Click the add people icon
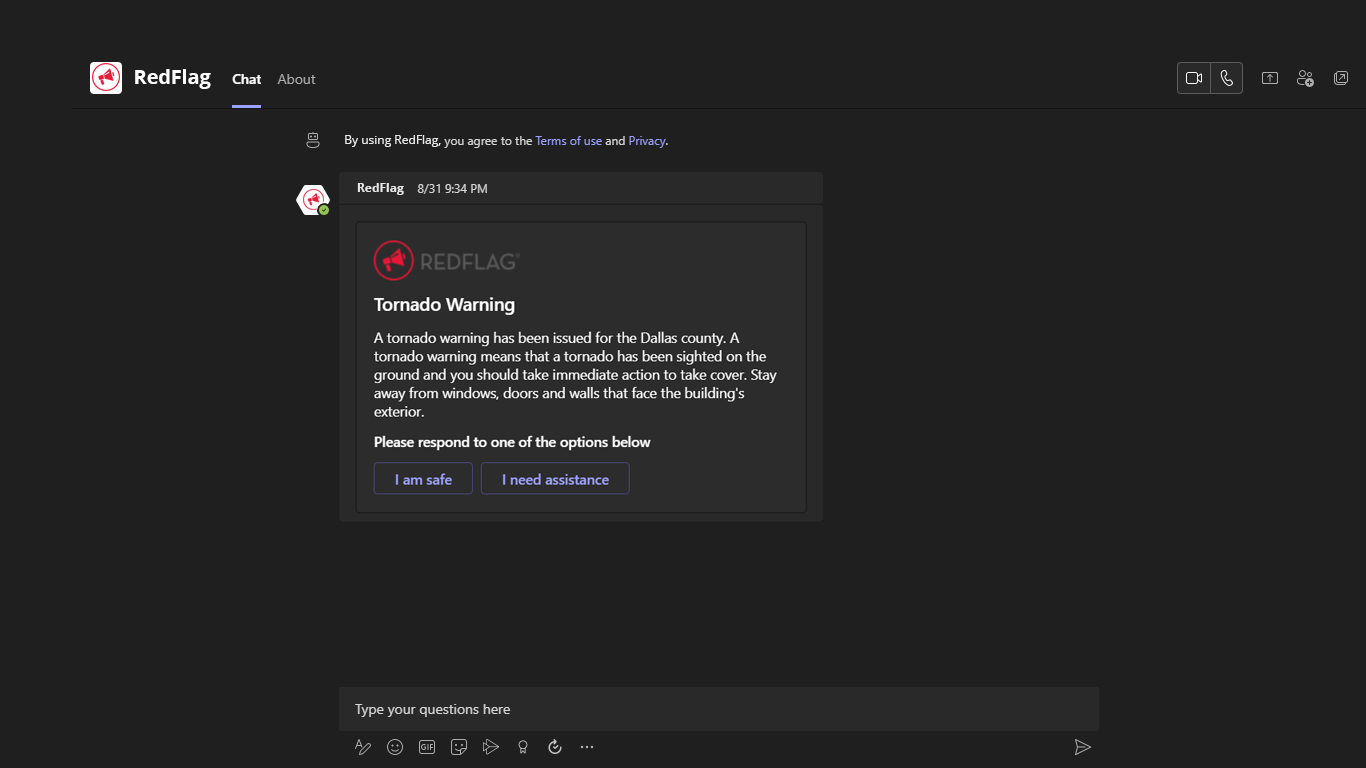The height and width of the screenshot is (768, 1366). [1305, 78]
